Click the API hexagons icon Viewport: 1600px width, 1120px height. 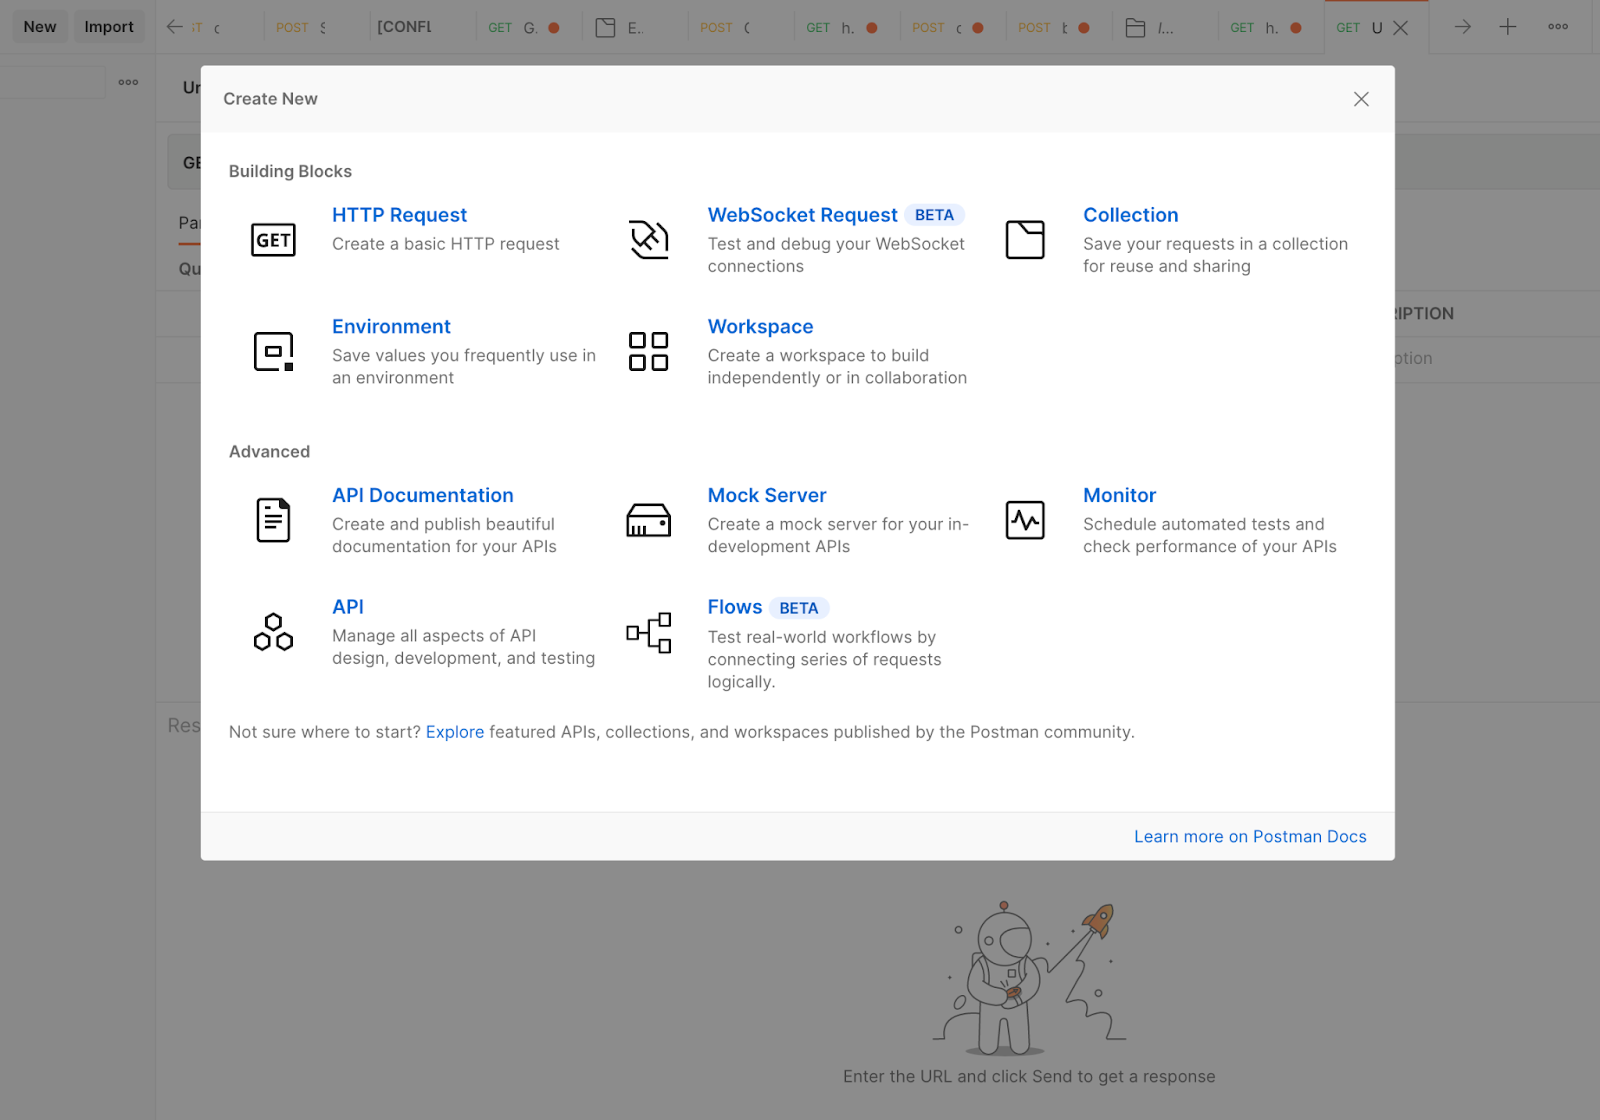273,632
